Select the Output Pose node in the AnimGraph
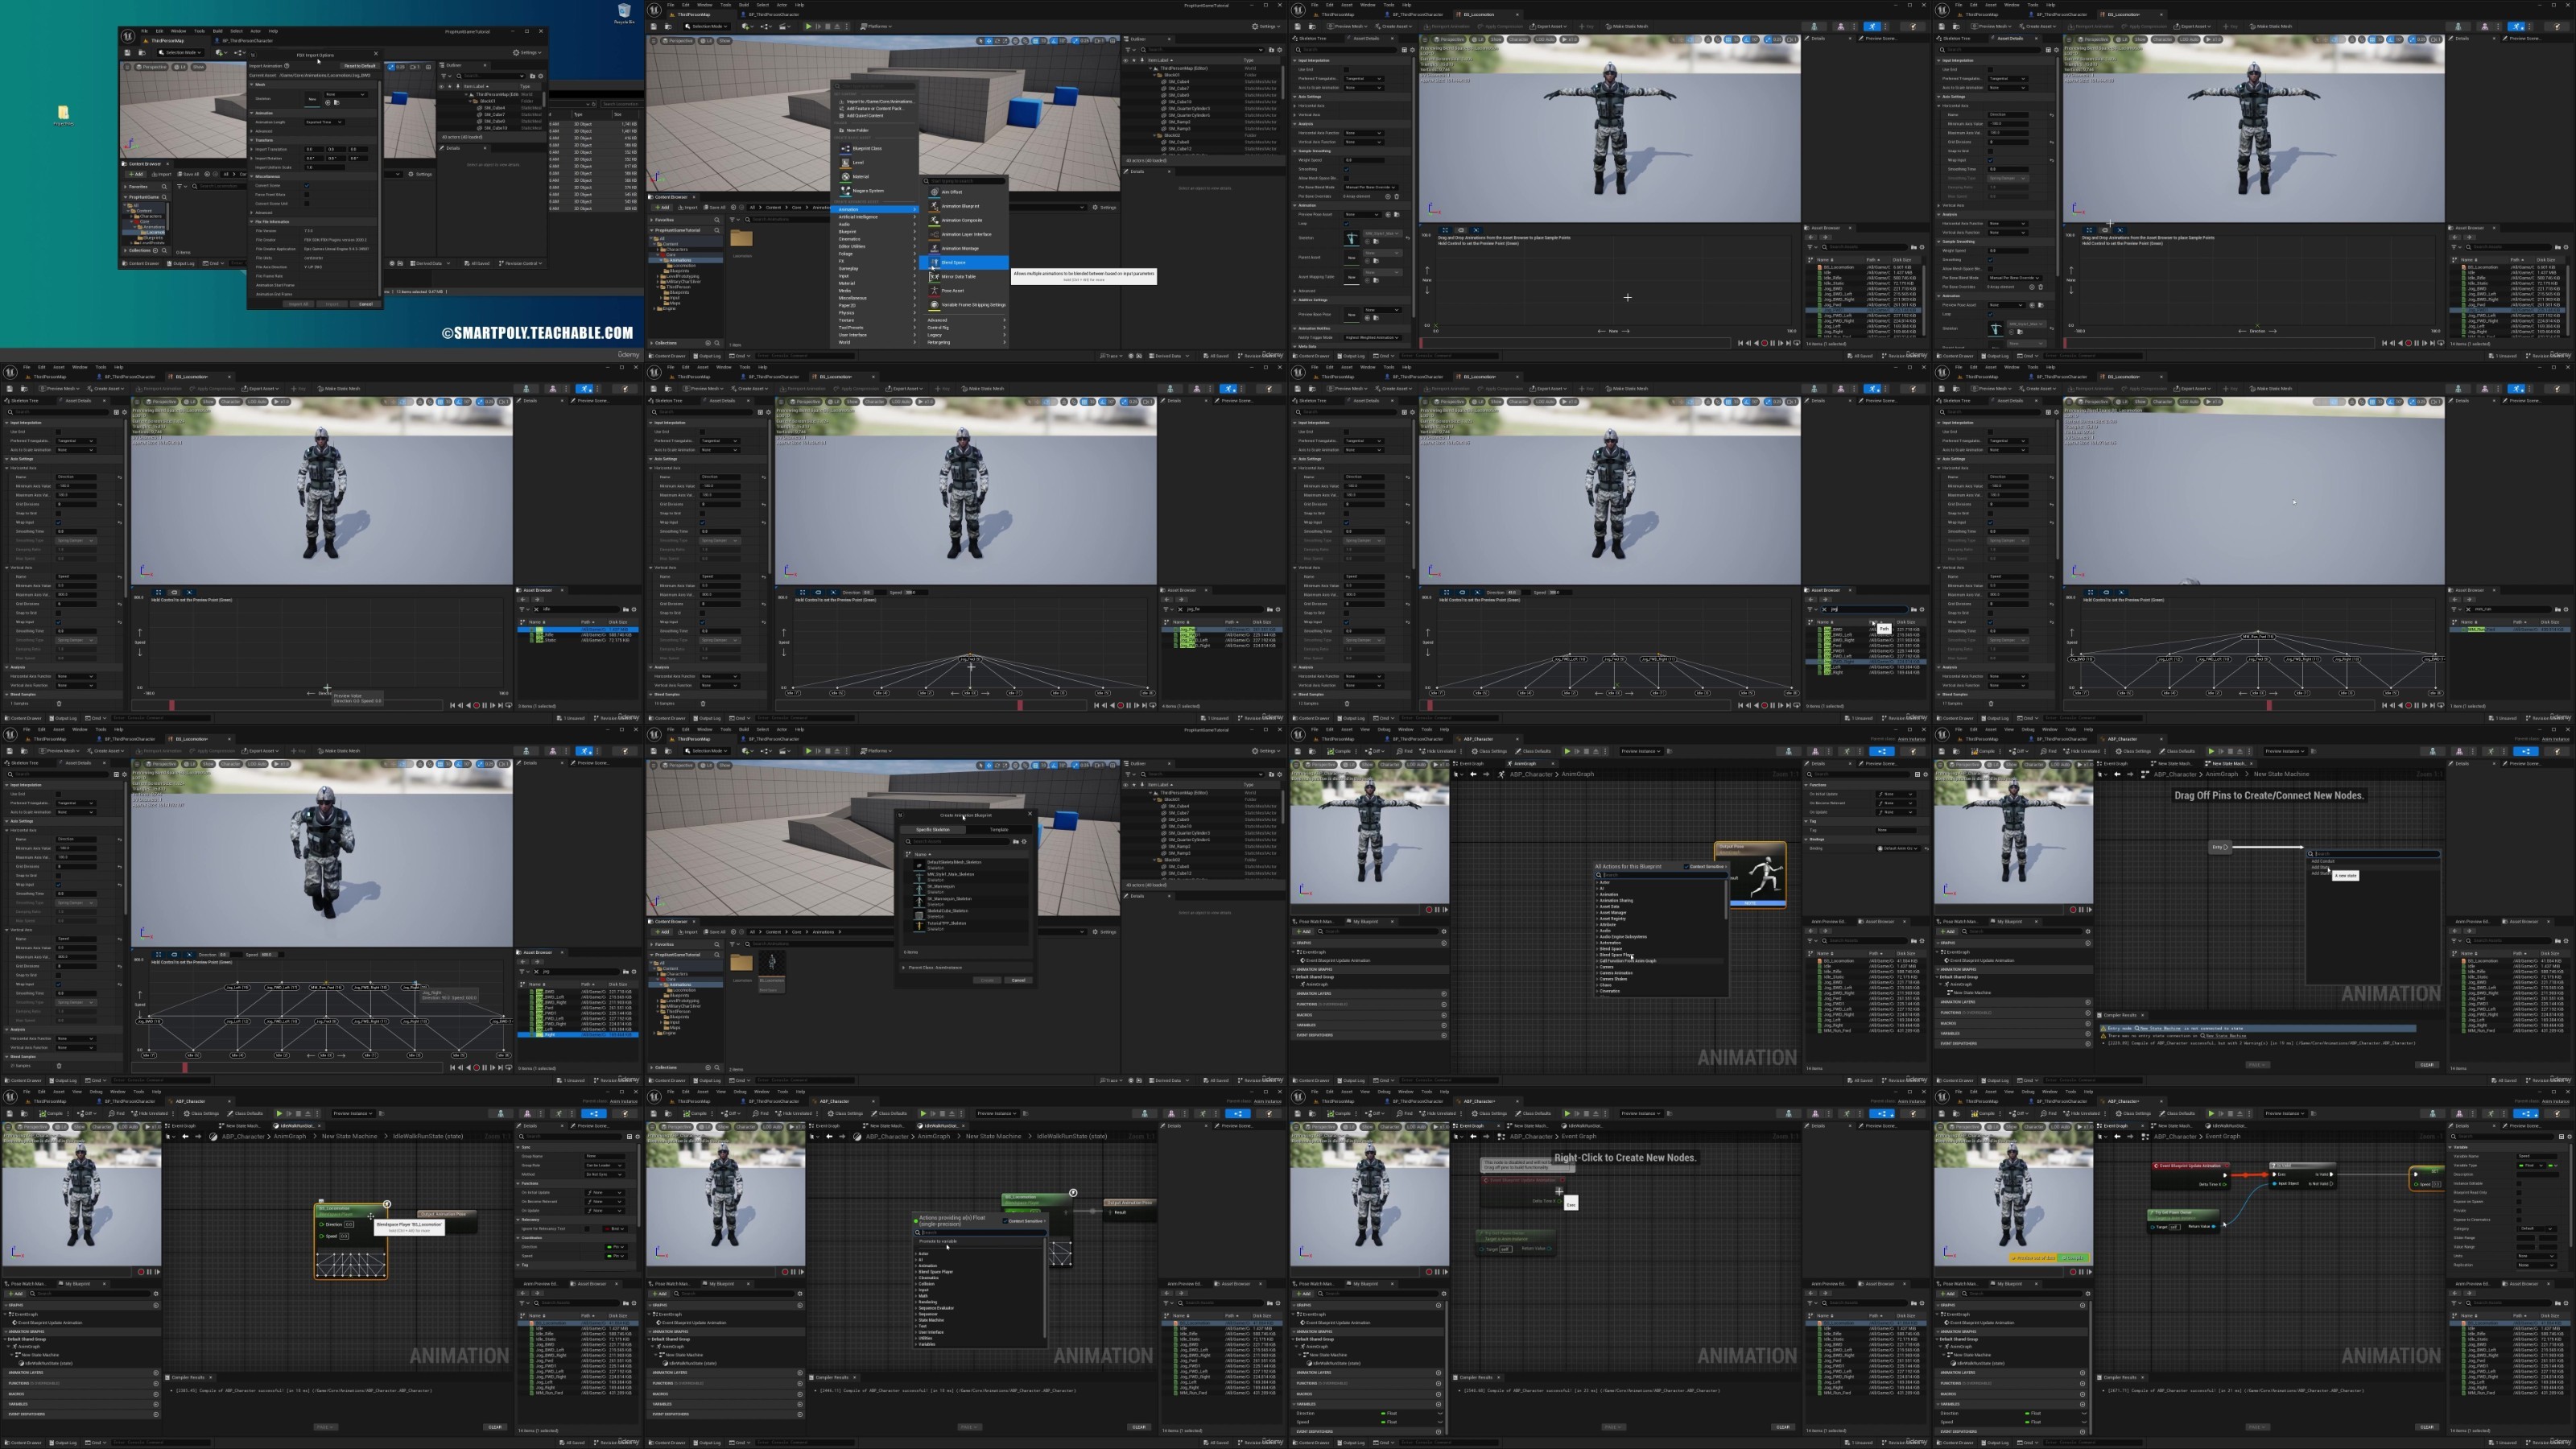 pos(1752,875)
